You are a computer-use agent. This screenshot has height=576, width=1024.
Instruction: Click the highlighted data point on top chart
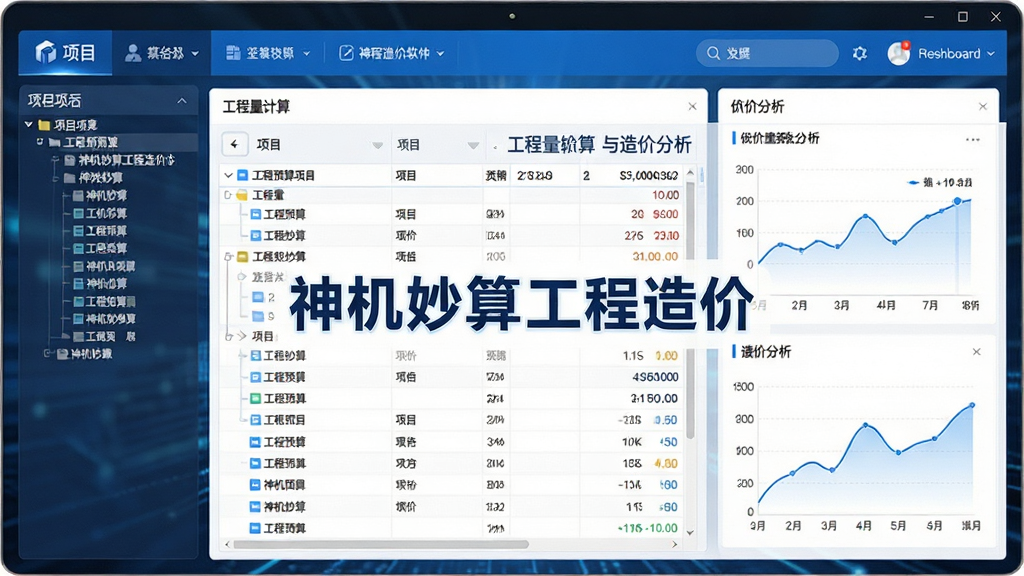(x=957, y=202)
